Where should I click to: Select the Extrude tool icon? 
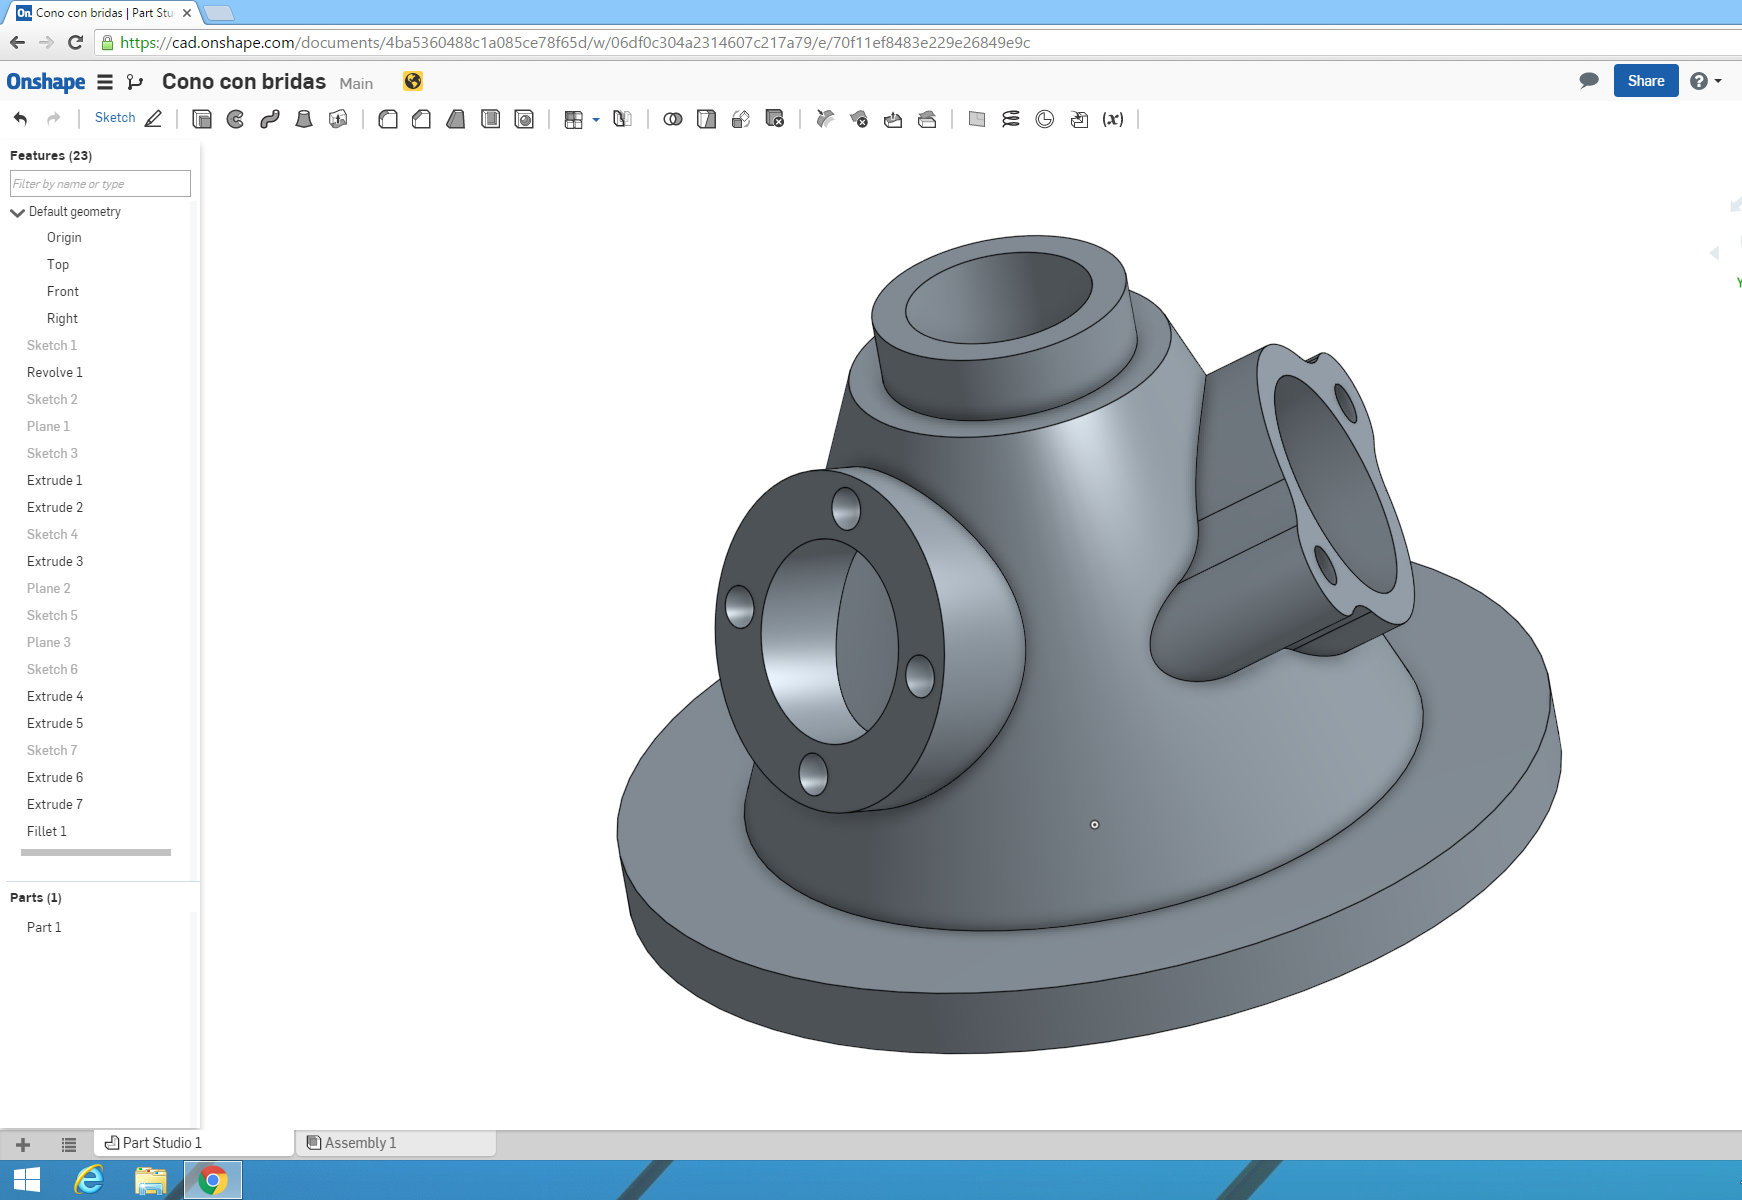click(x=202, y=119)
